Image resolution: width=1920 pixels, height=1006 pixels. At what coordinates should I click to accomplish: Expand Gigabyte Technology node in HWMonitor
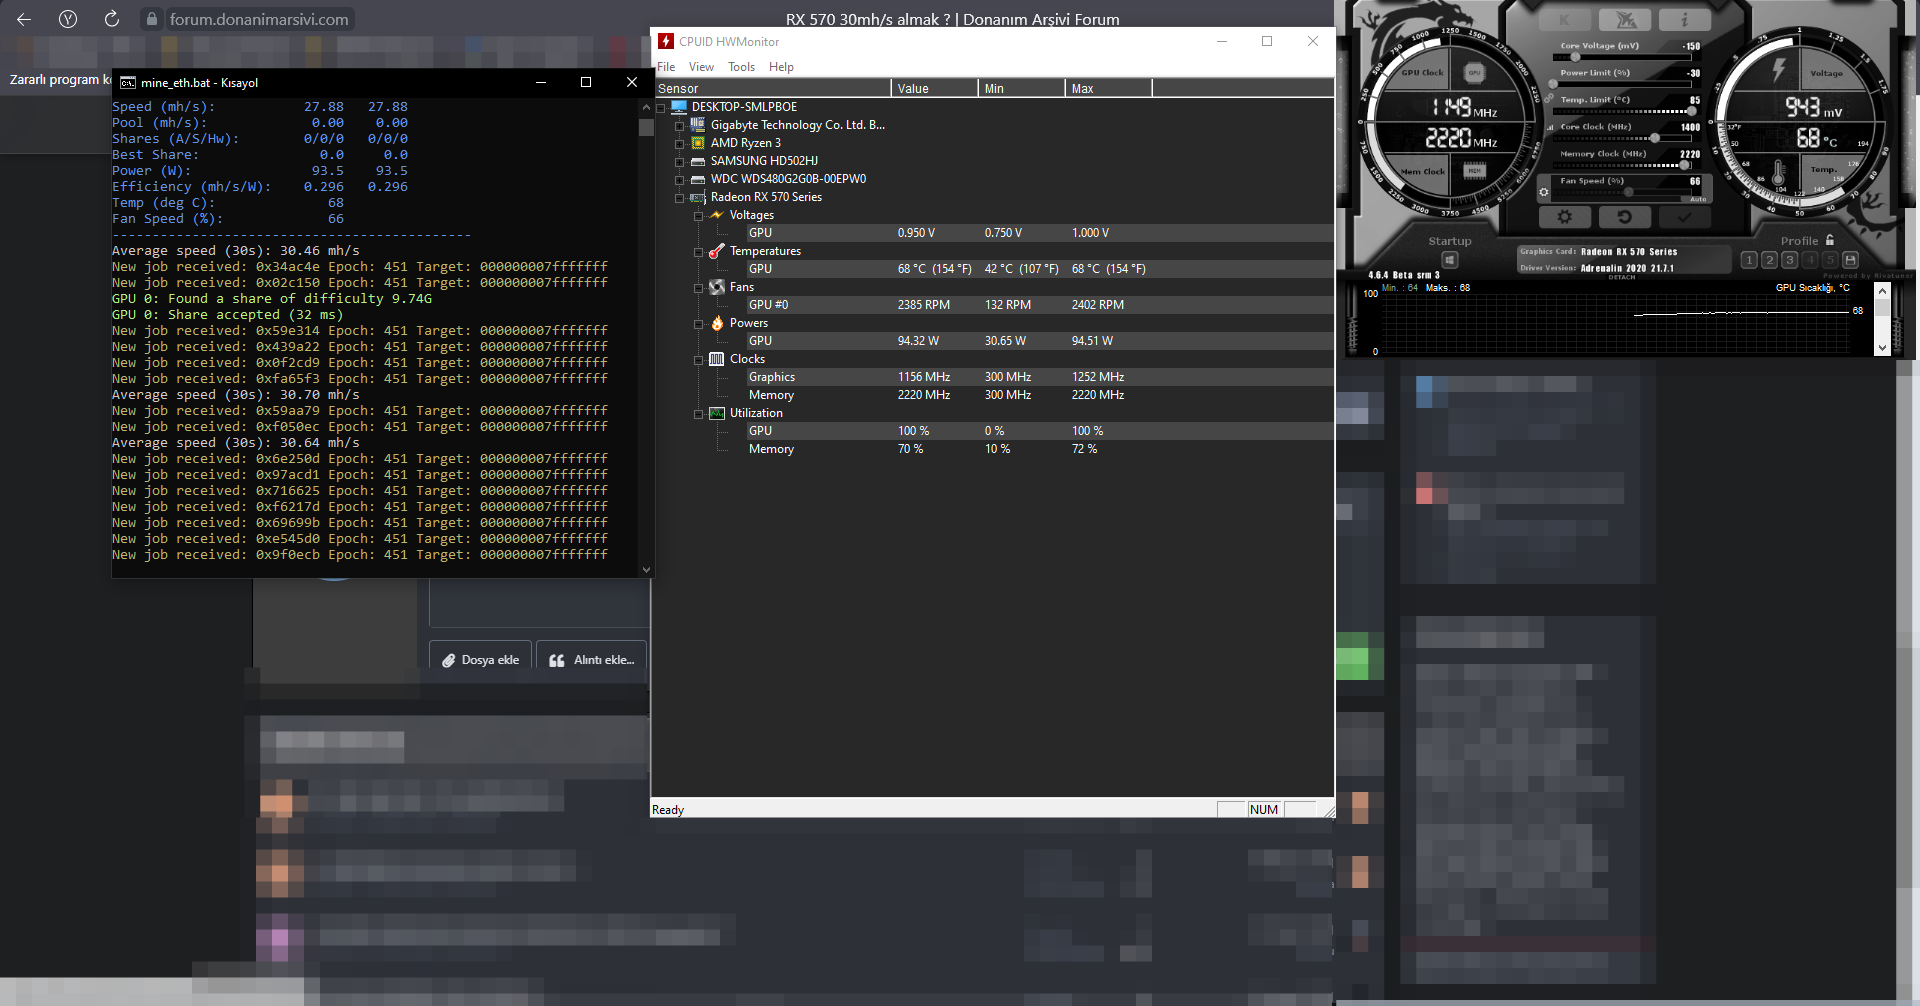click(679, 126)
